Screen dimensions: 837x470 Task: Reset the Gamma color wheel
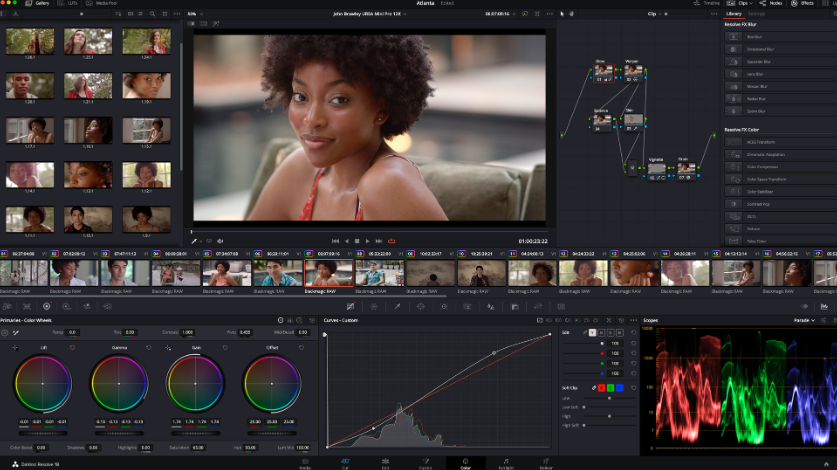pyautogui.click(x=149, y=348)
